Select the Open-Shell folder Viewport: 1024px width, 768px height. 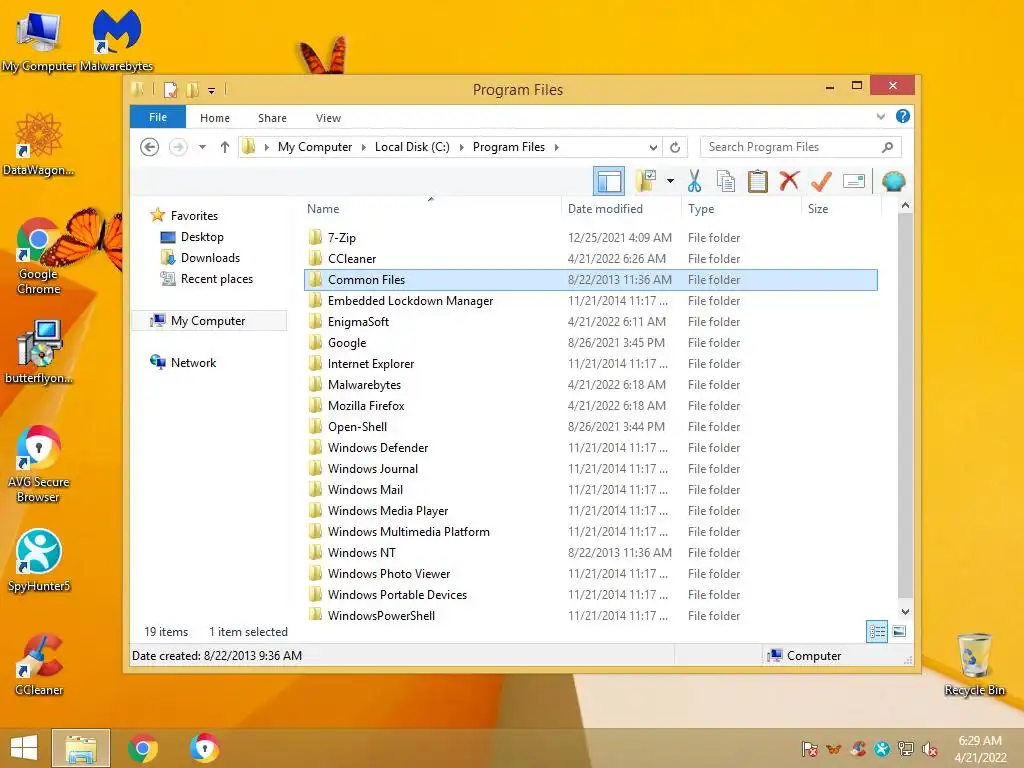(591, 426)
